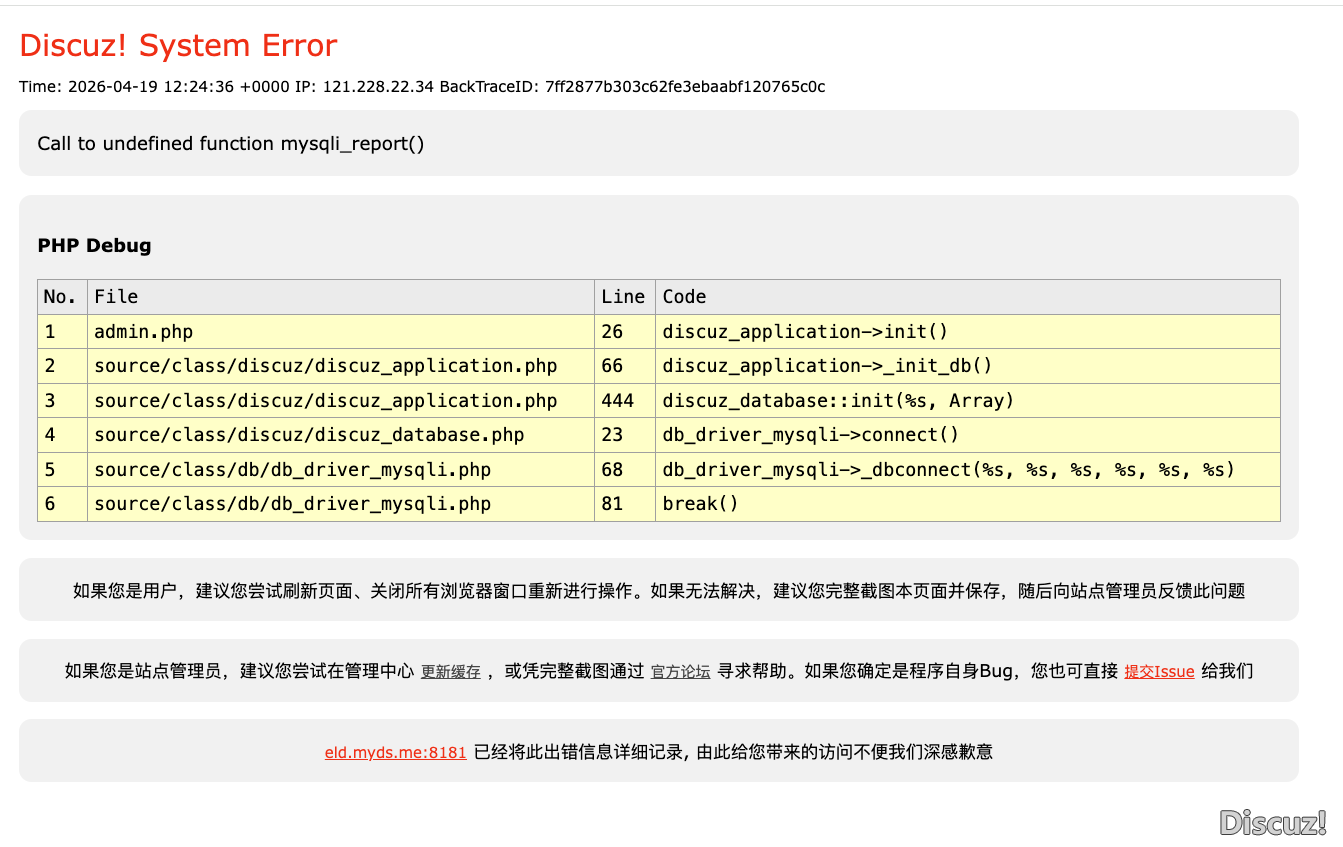Click the Line column header
The height and width of the screenshot is (847, 1343).
[623, 297]
